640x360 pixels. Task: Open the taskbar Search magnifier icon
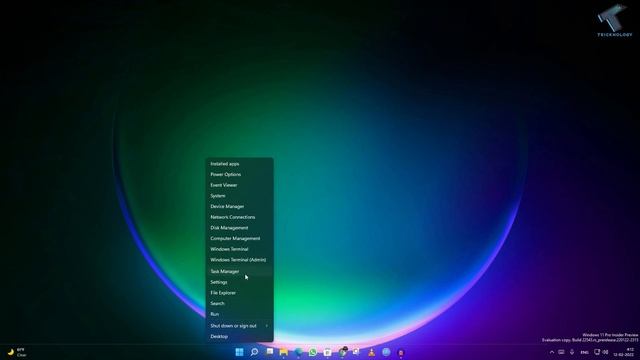tap(254, 352)
